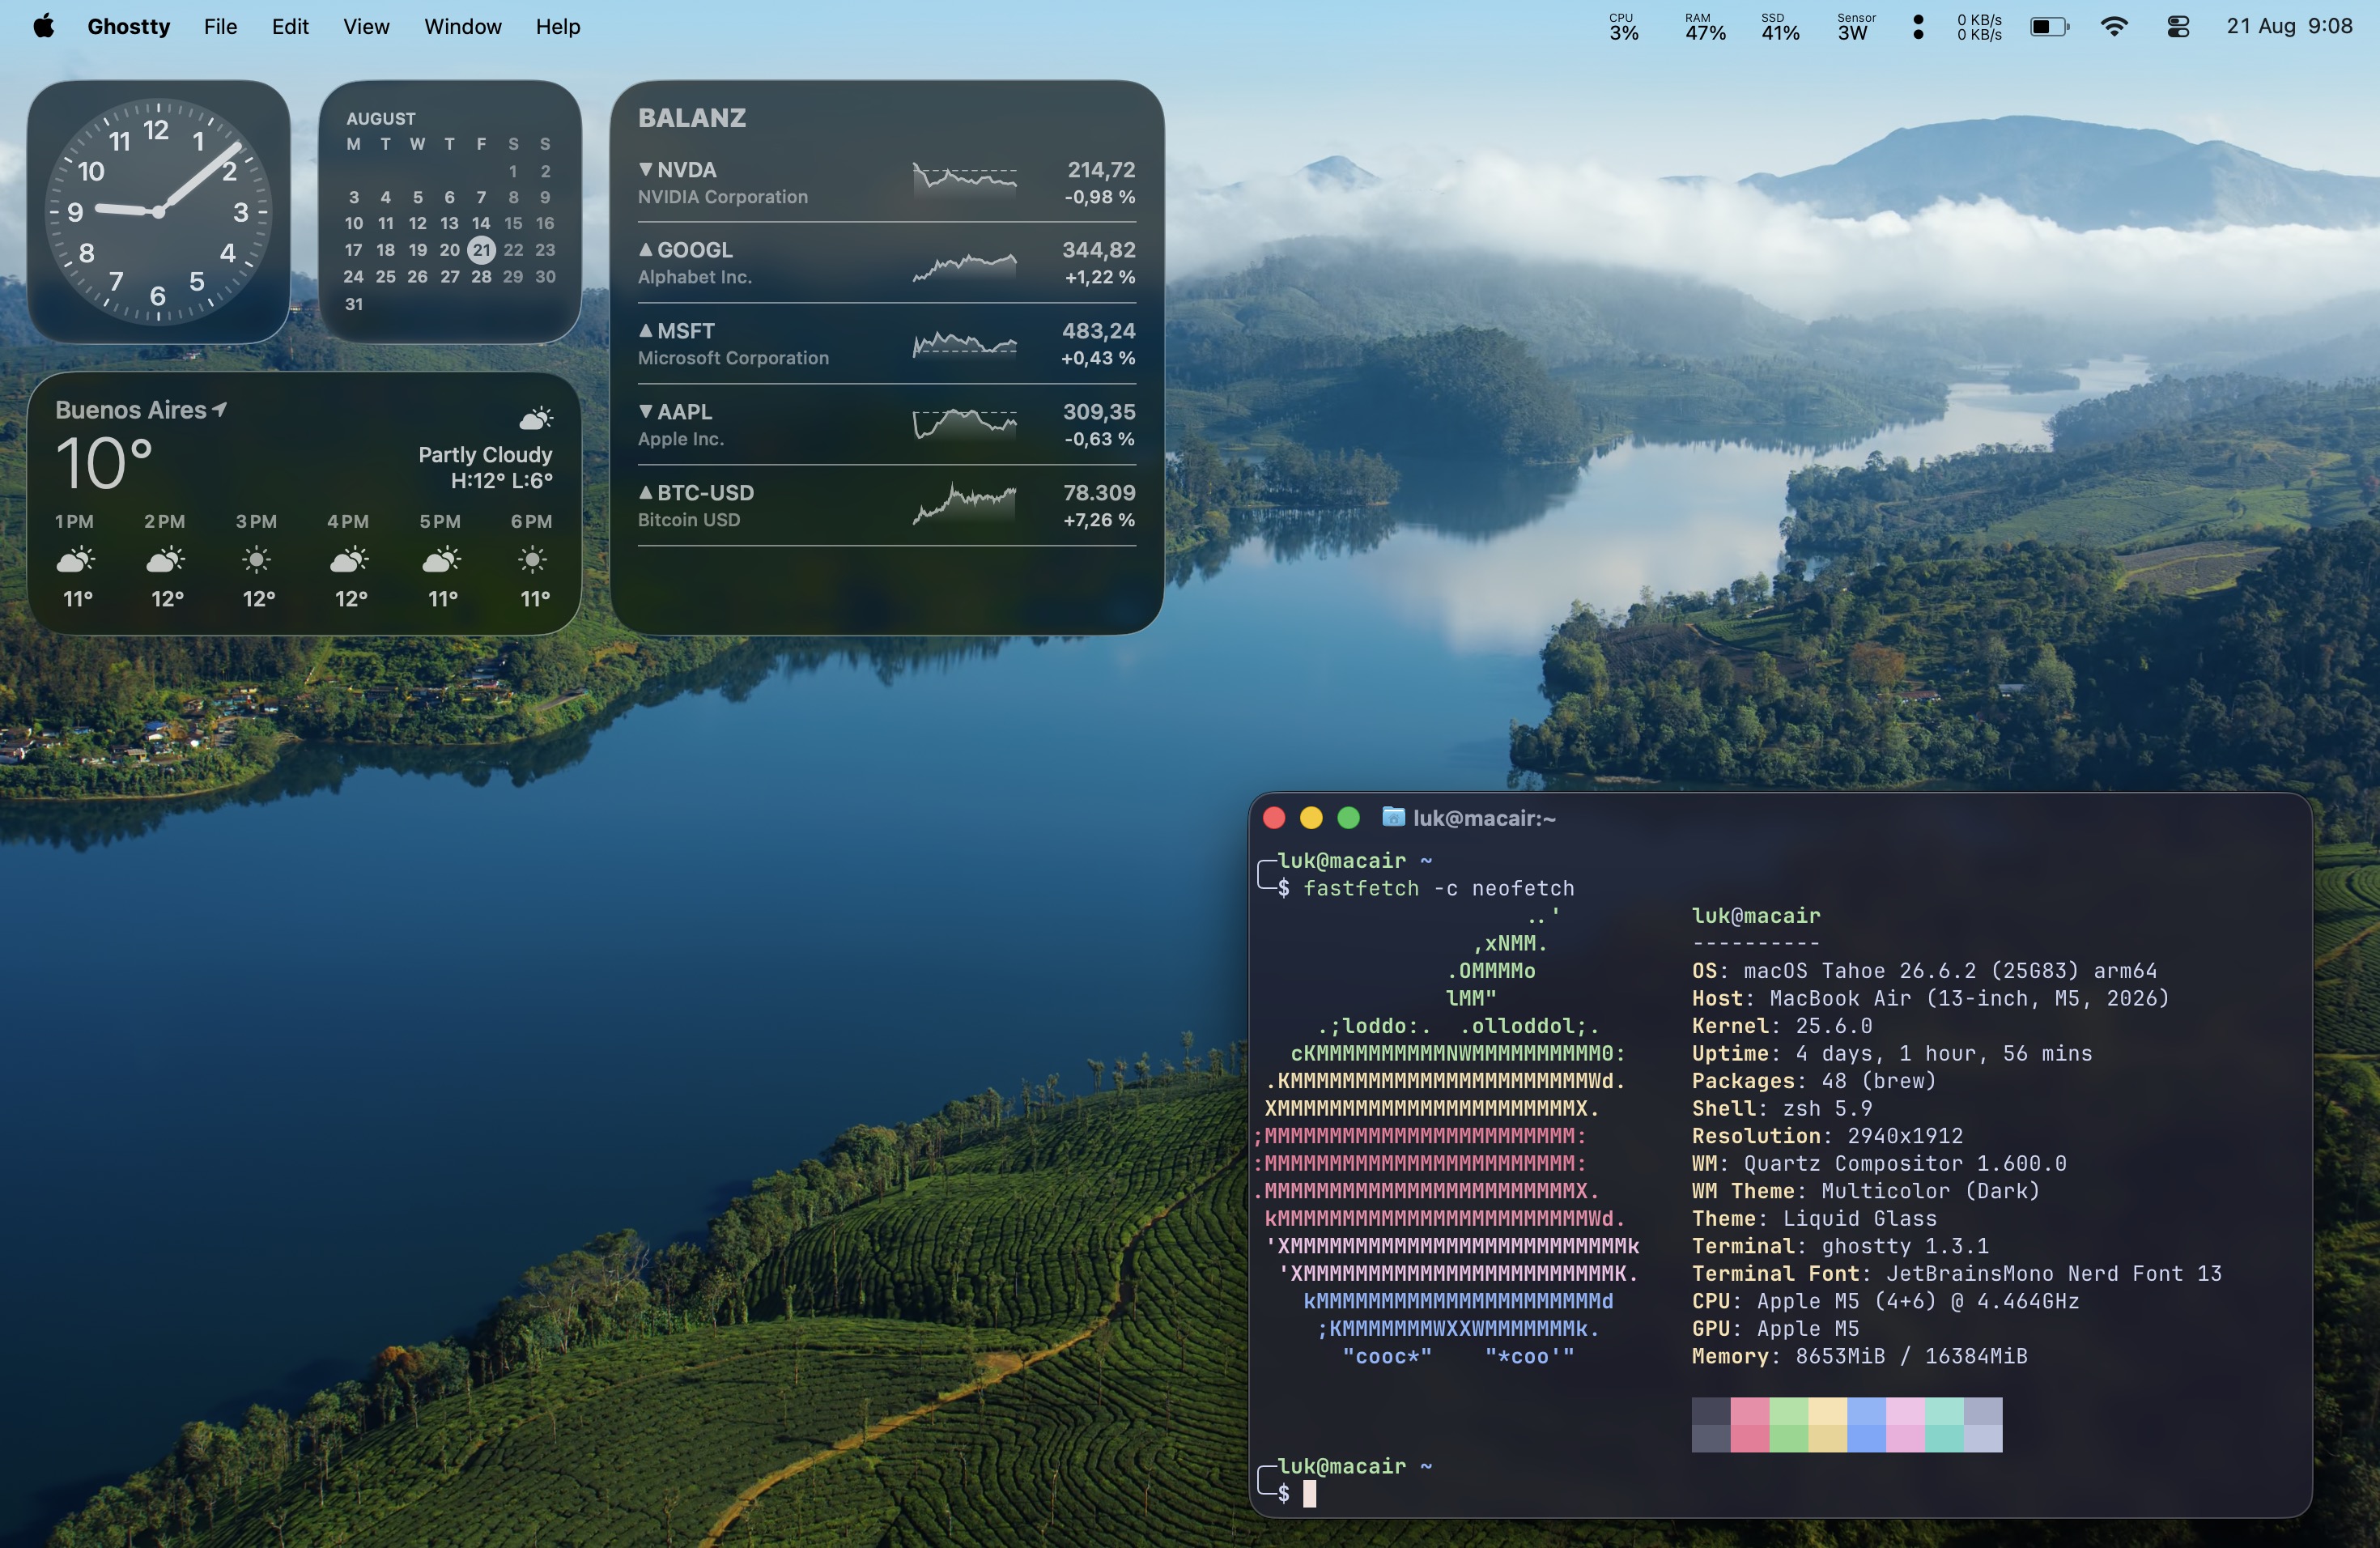Click the 4PM partly cloudy forecast icon
This screenshot has width=2380, height=1548.
pyautogui.click(x=349, y=559)
